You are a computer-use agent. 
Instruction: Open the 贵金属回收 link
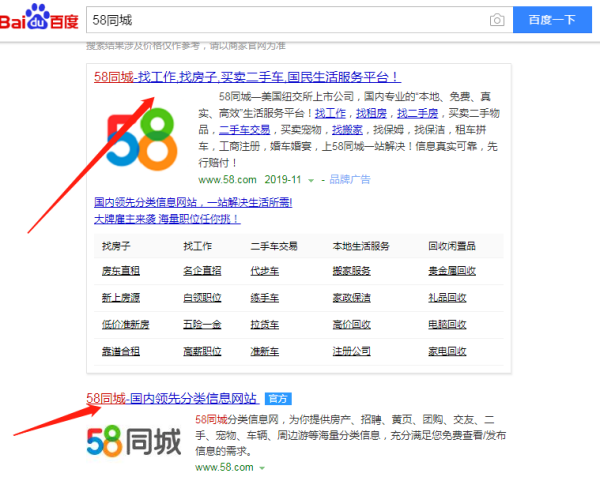coord(452,271)
